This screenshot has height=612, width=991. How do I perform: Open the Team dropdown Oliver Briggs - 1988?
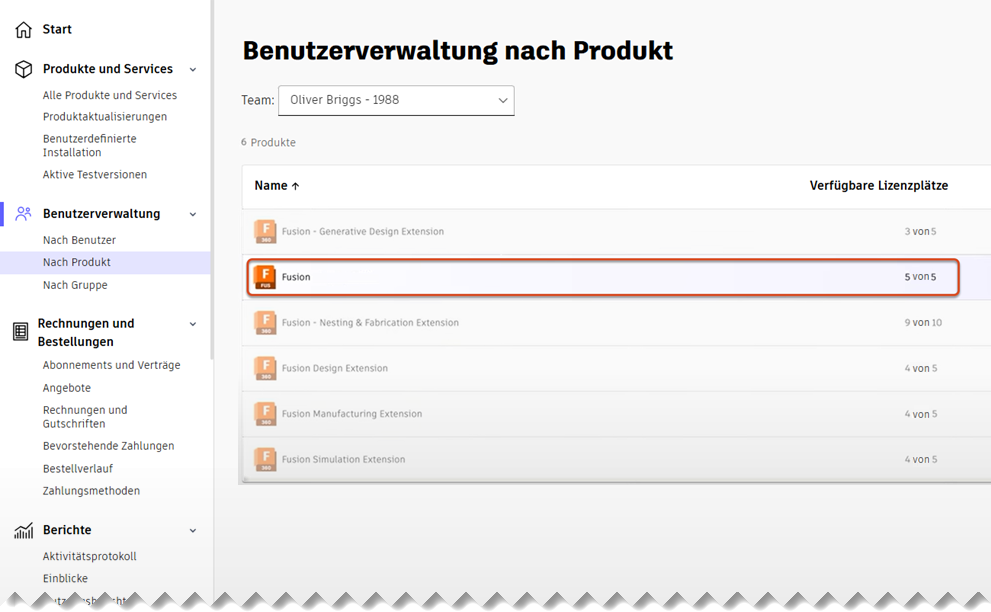click(x=396, y=101)
